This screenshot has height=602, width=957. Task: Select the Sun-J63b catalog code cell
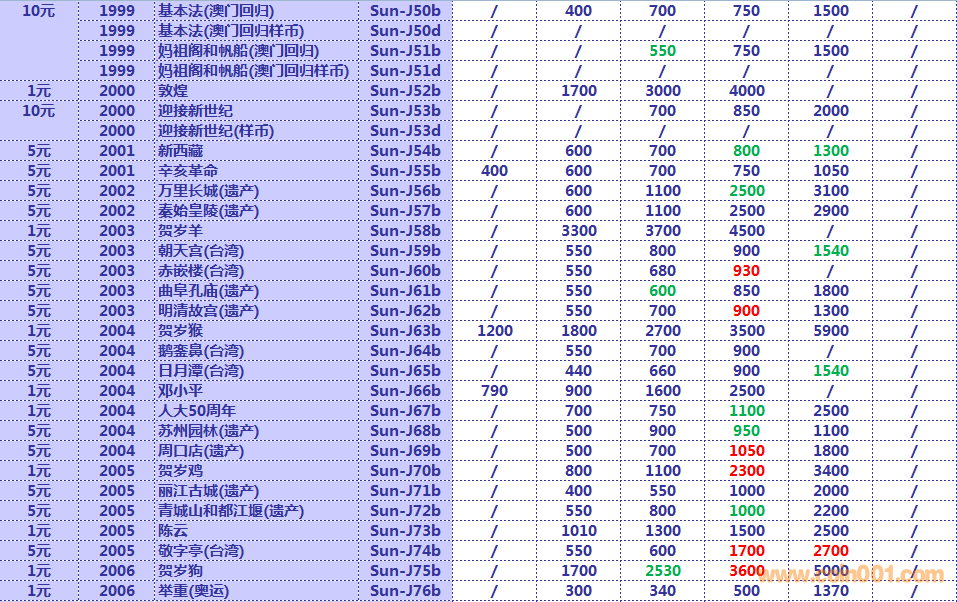(405, 331)
